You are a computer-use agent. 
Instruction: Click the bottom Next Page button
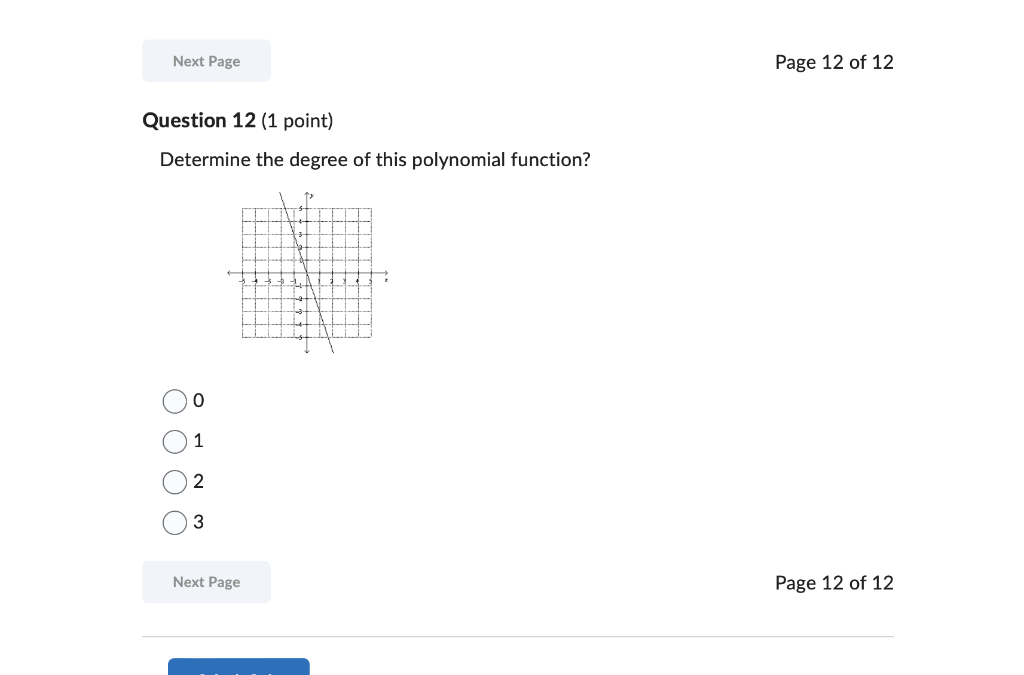pos(206,582)
